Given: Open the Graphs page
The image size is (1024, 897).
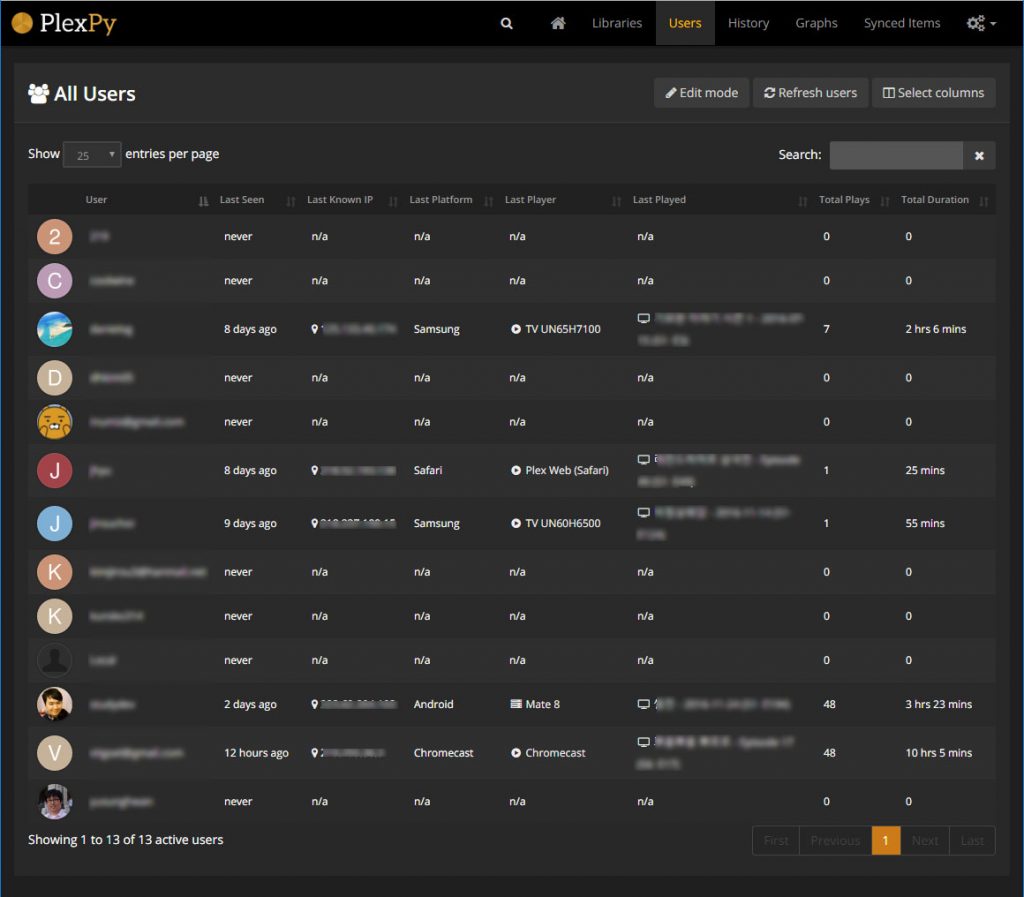Looking at the screenshot, I should [816, 23].
